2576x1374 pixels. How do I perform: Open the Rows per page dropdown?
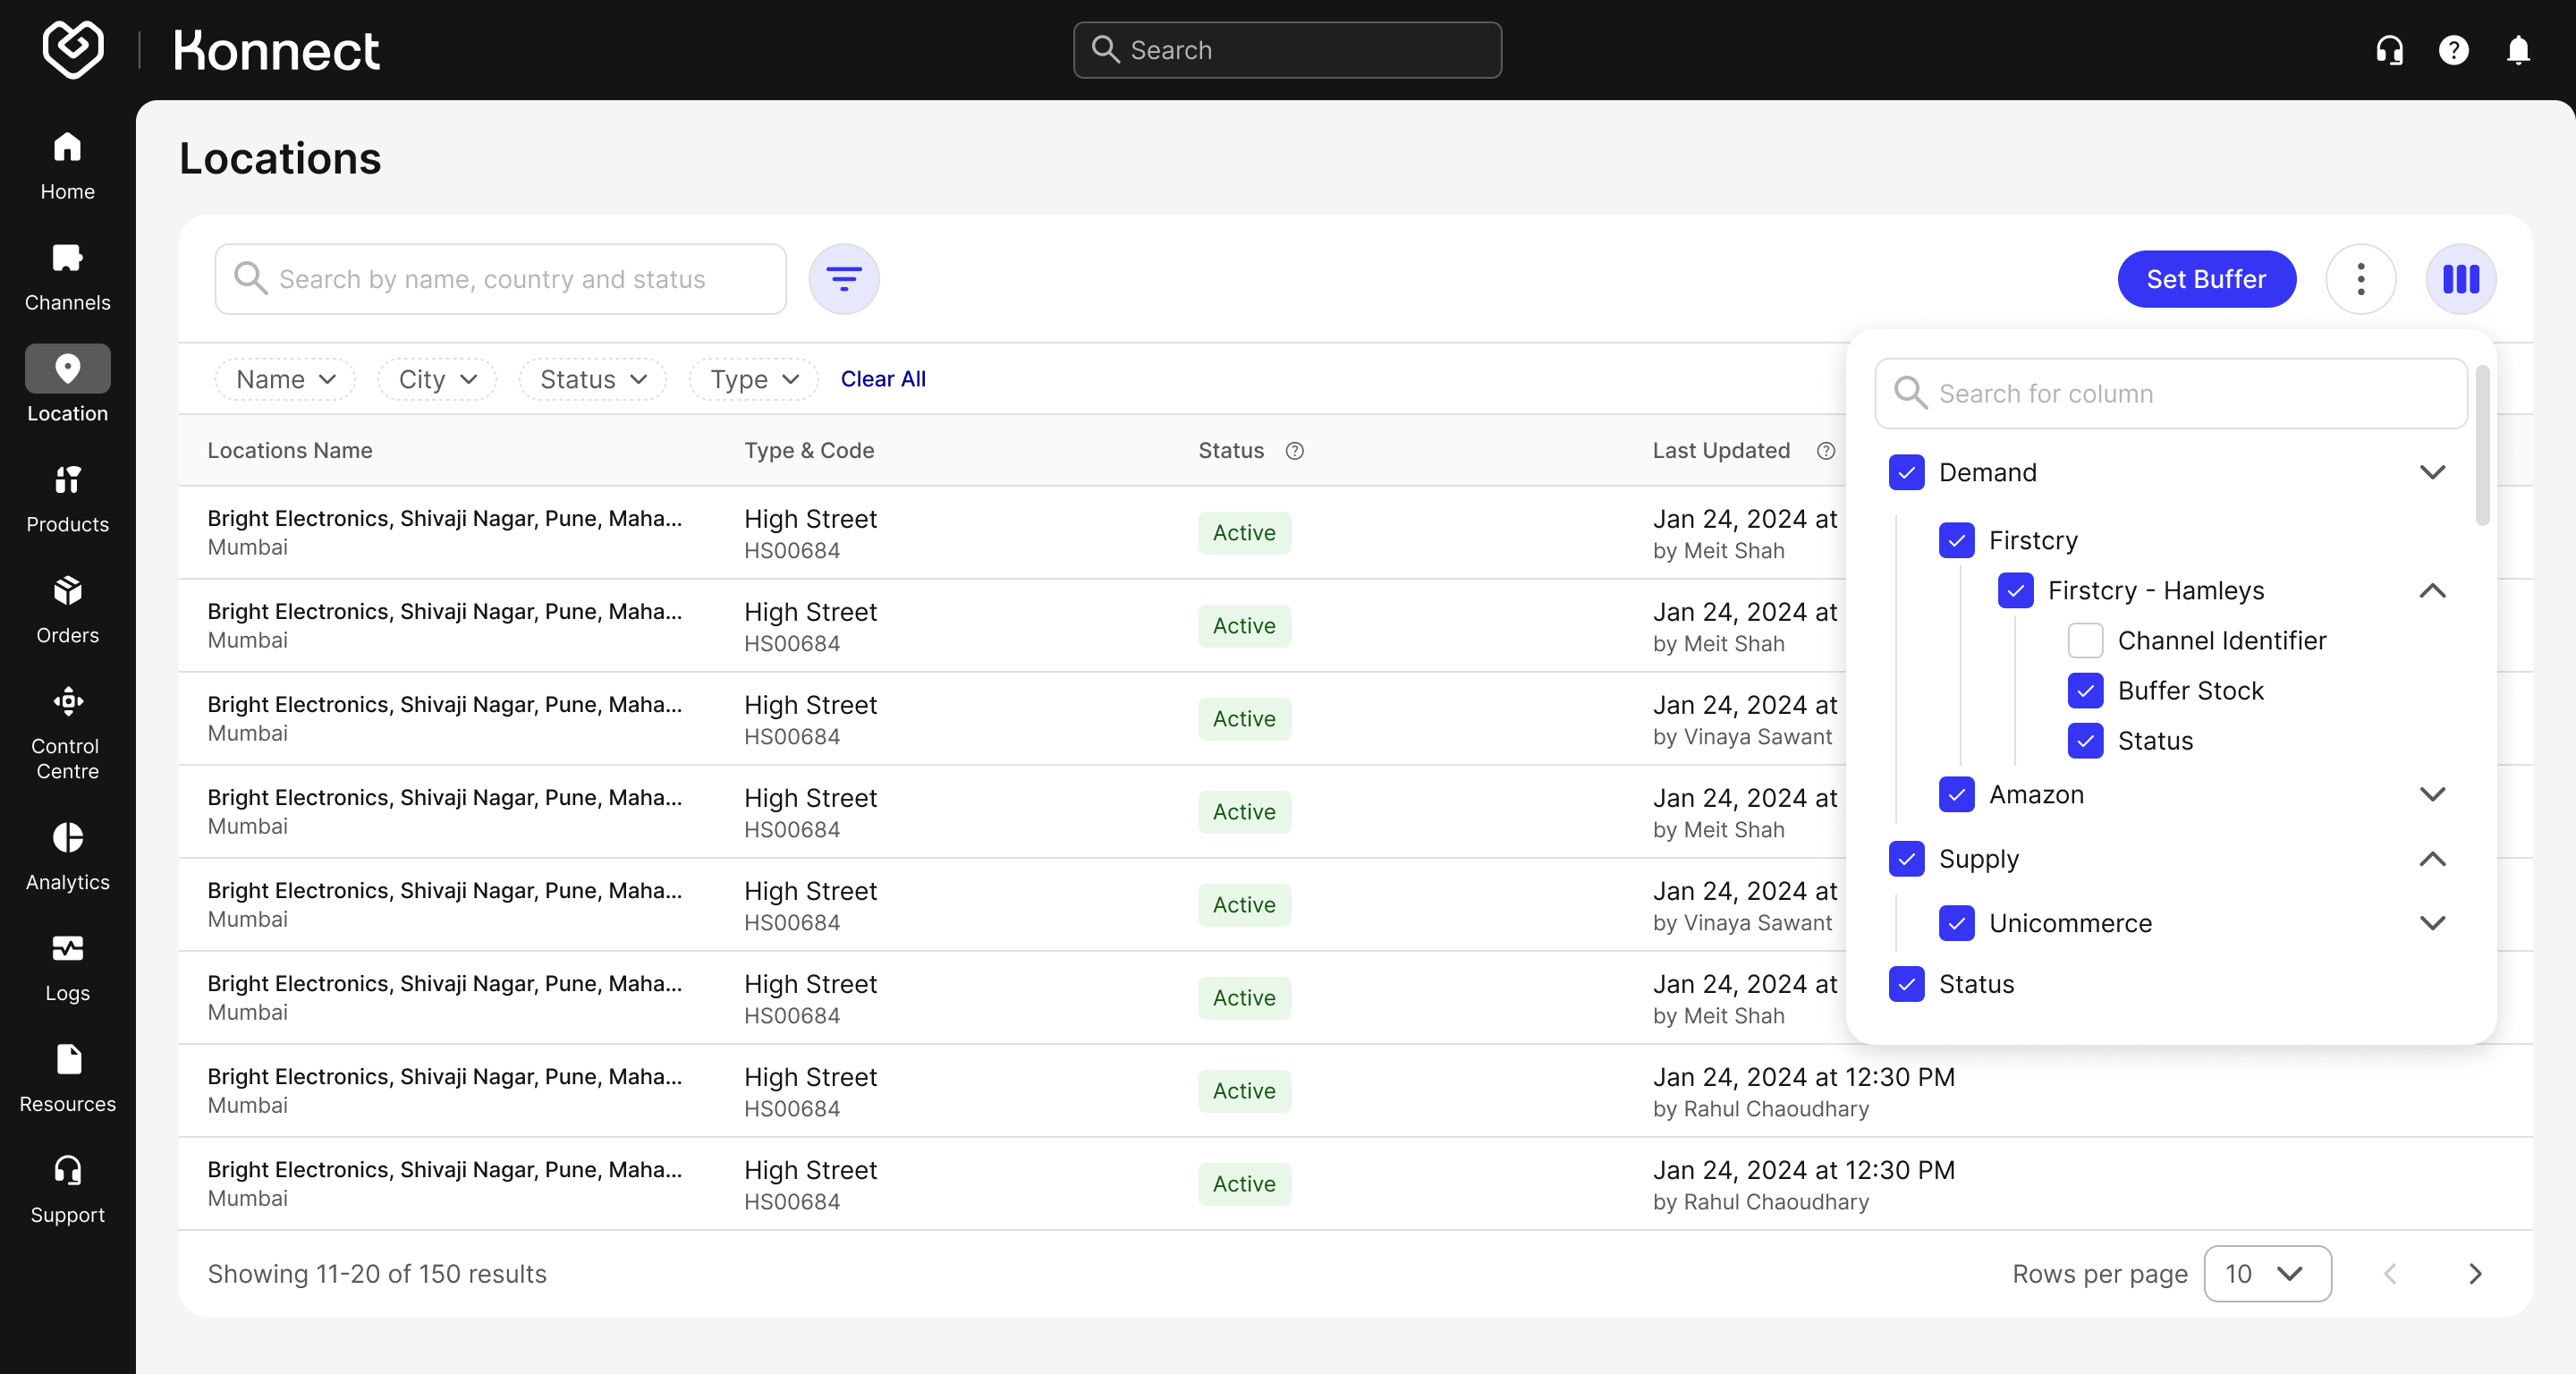pos(2267,1274)
